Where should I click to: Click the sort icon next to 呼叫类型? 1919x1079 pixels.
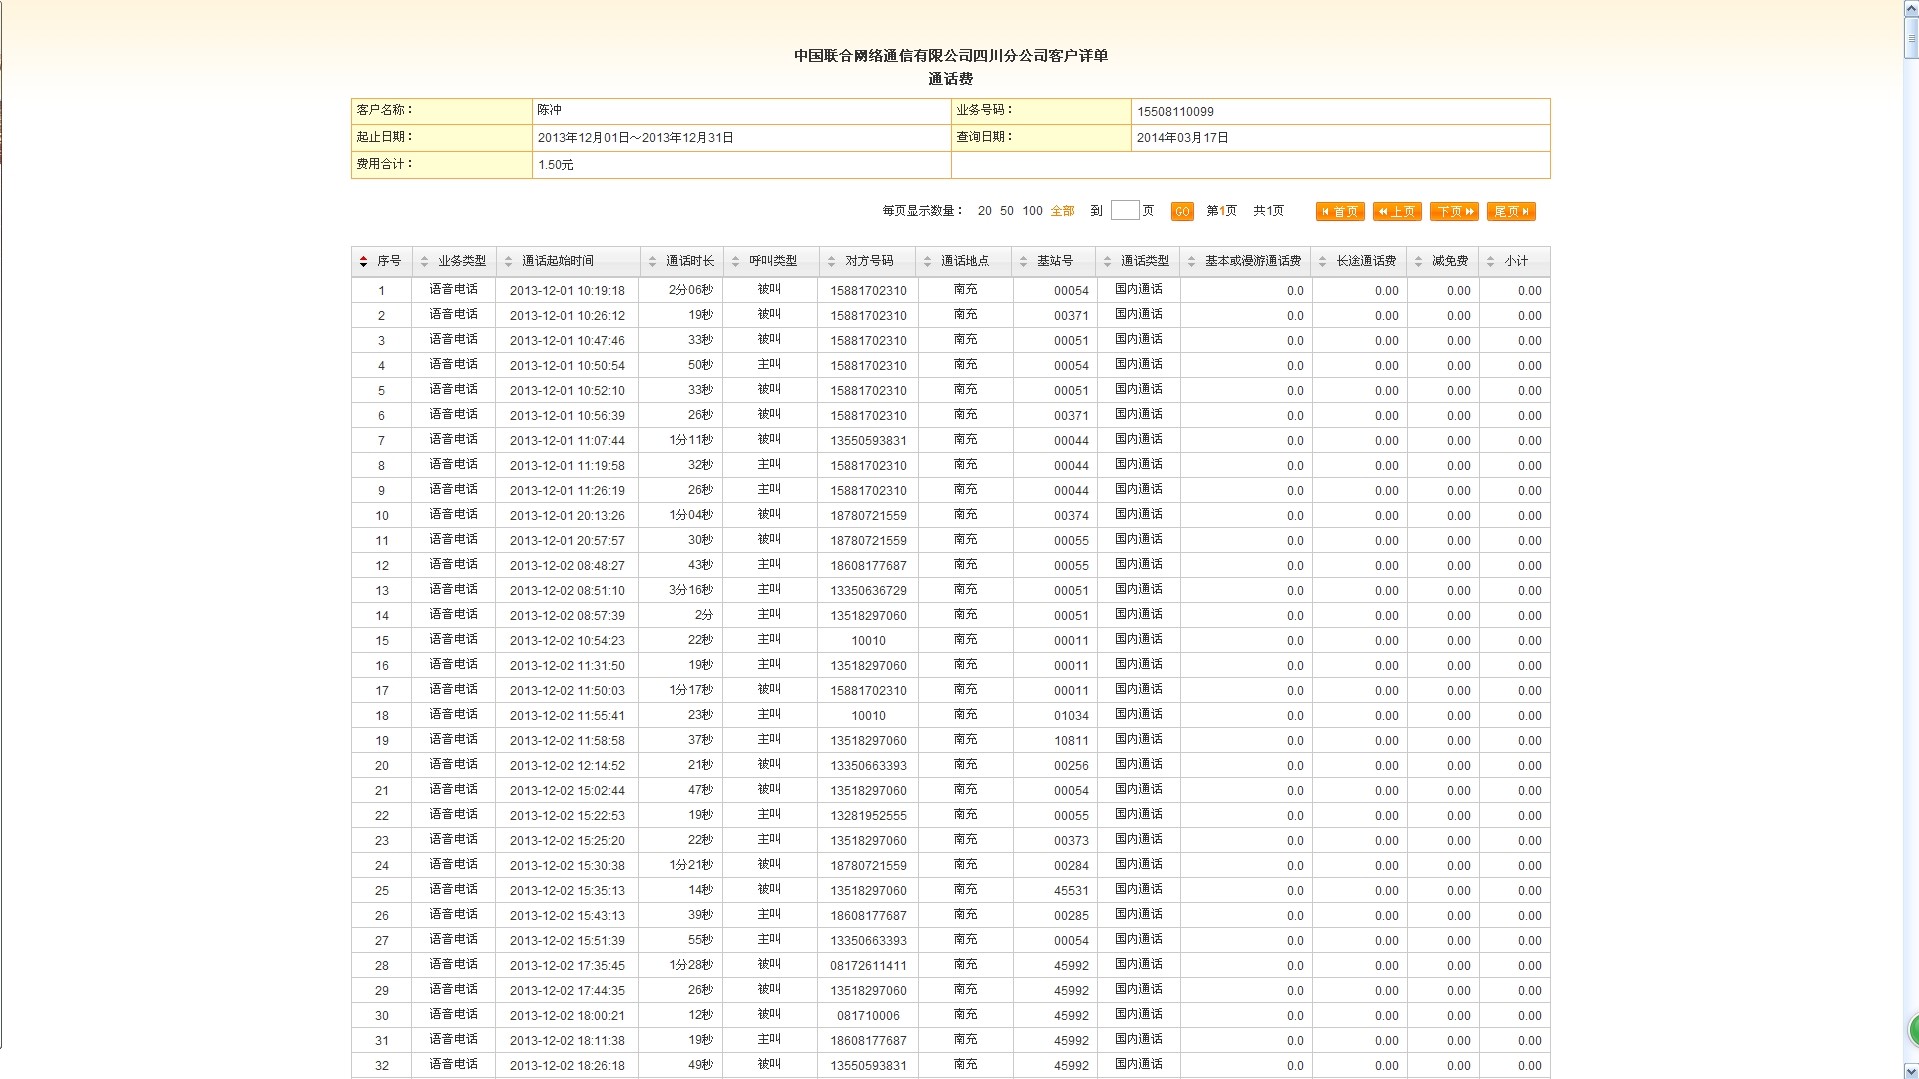click(x=735, y=262)
